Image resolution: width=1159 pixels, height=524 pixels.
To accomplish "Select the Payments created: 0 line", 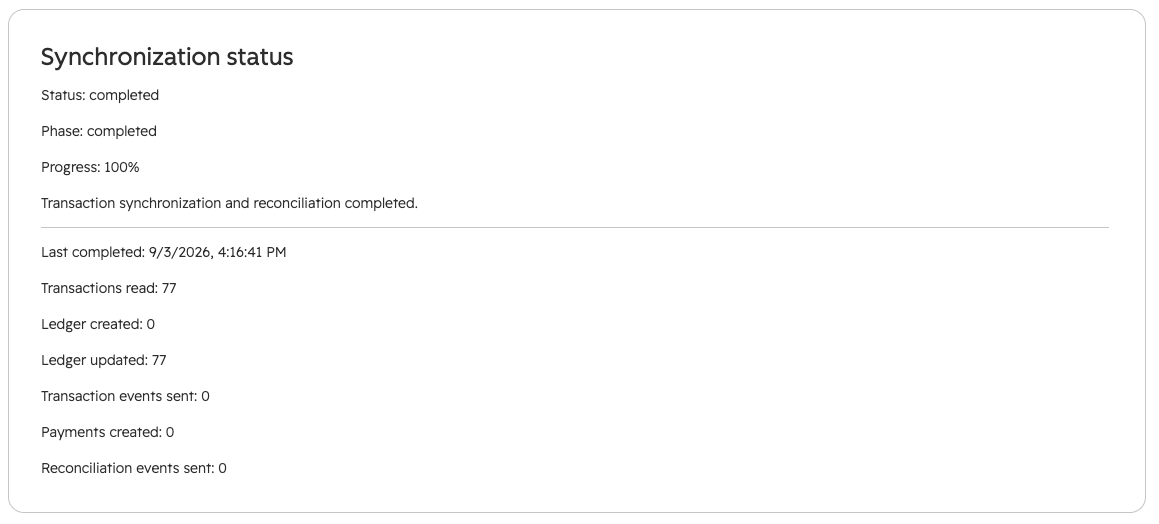I will point(107,432).
